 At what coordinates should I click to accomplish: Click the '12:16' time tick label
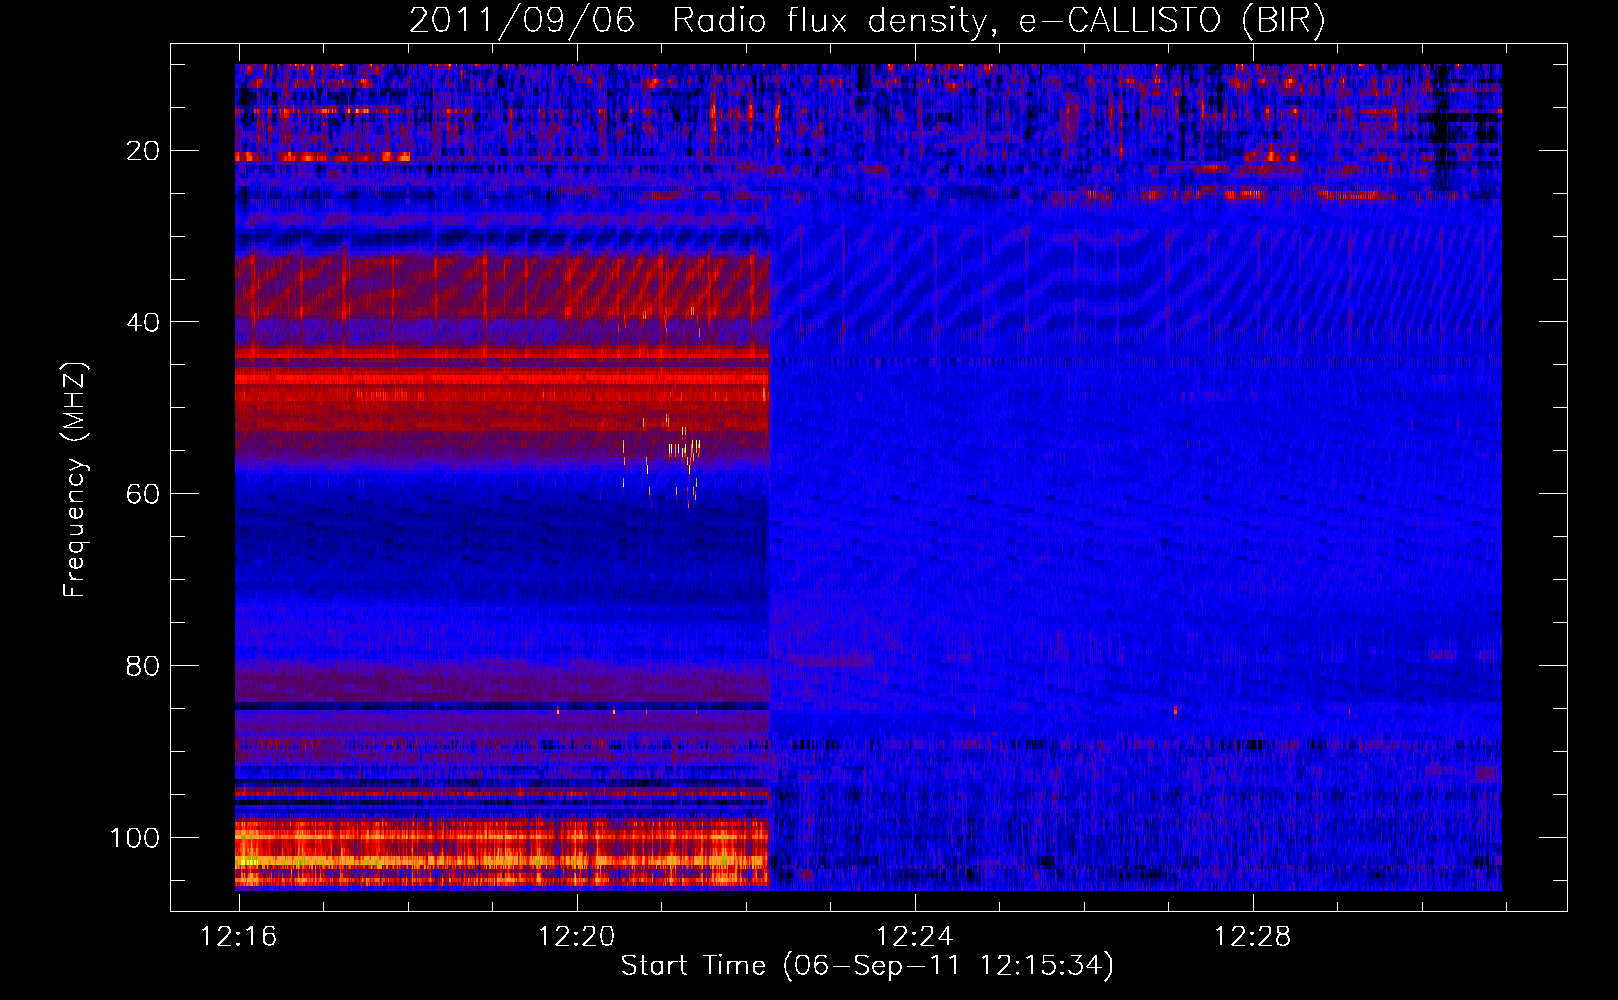click(x=238, y=937)
